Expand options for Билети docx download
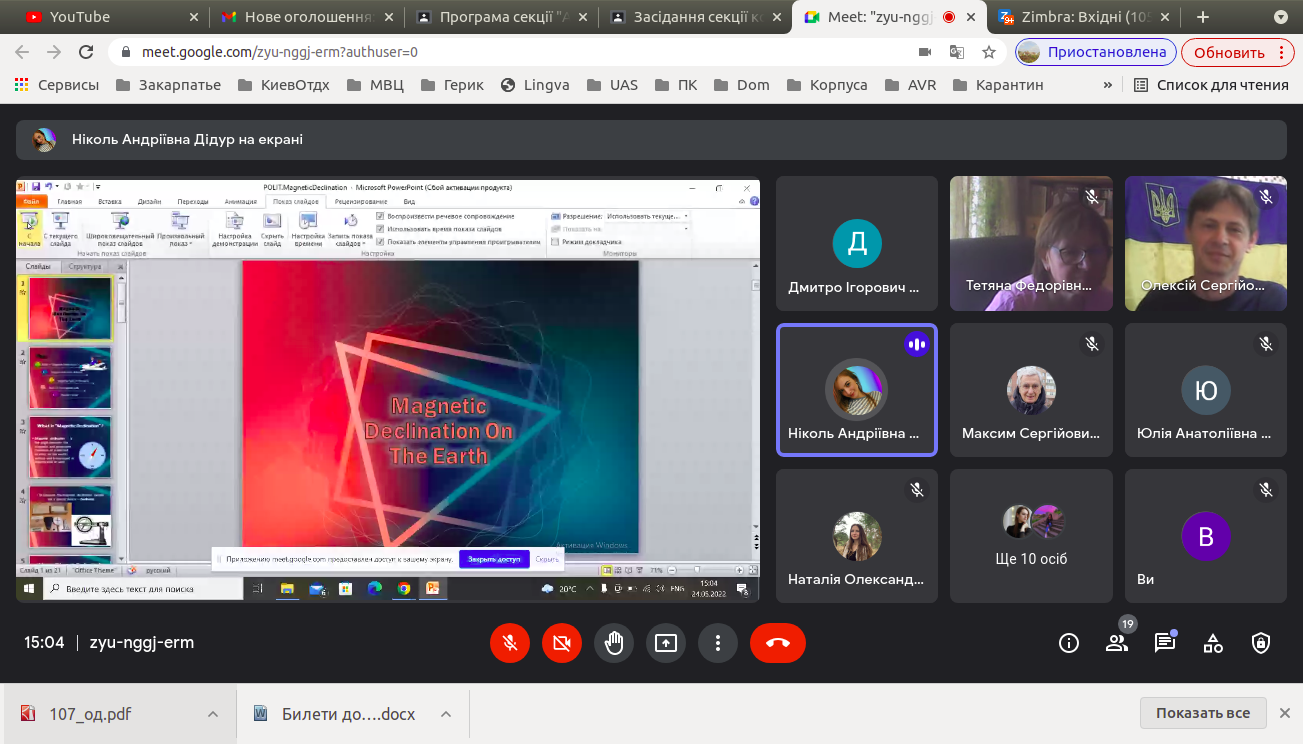 [x=446, y=714]
